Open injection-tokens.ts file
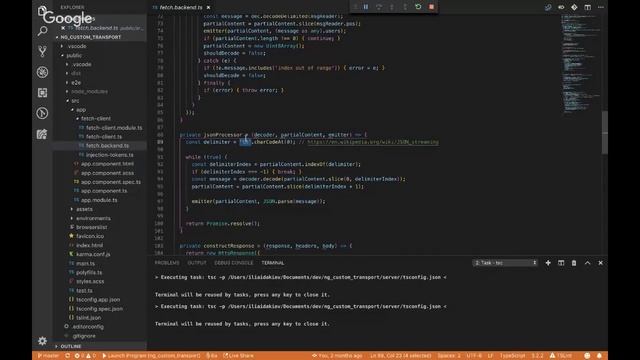This screenshot has width=640, height=360. (x=109, y=155)
